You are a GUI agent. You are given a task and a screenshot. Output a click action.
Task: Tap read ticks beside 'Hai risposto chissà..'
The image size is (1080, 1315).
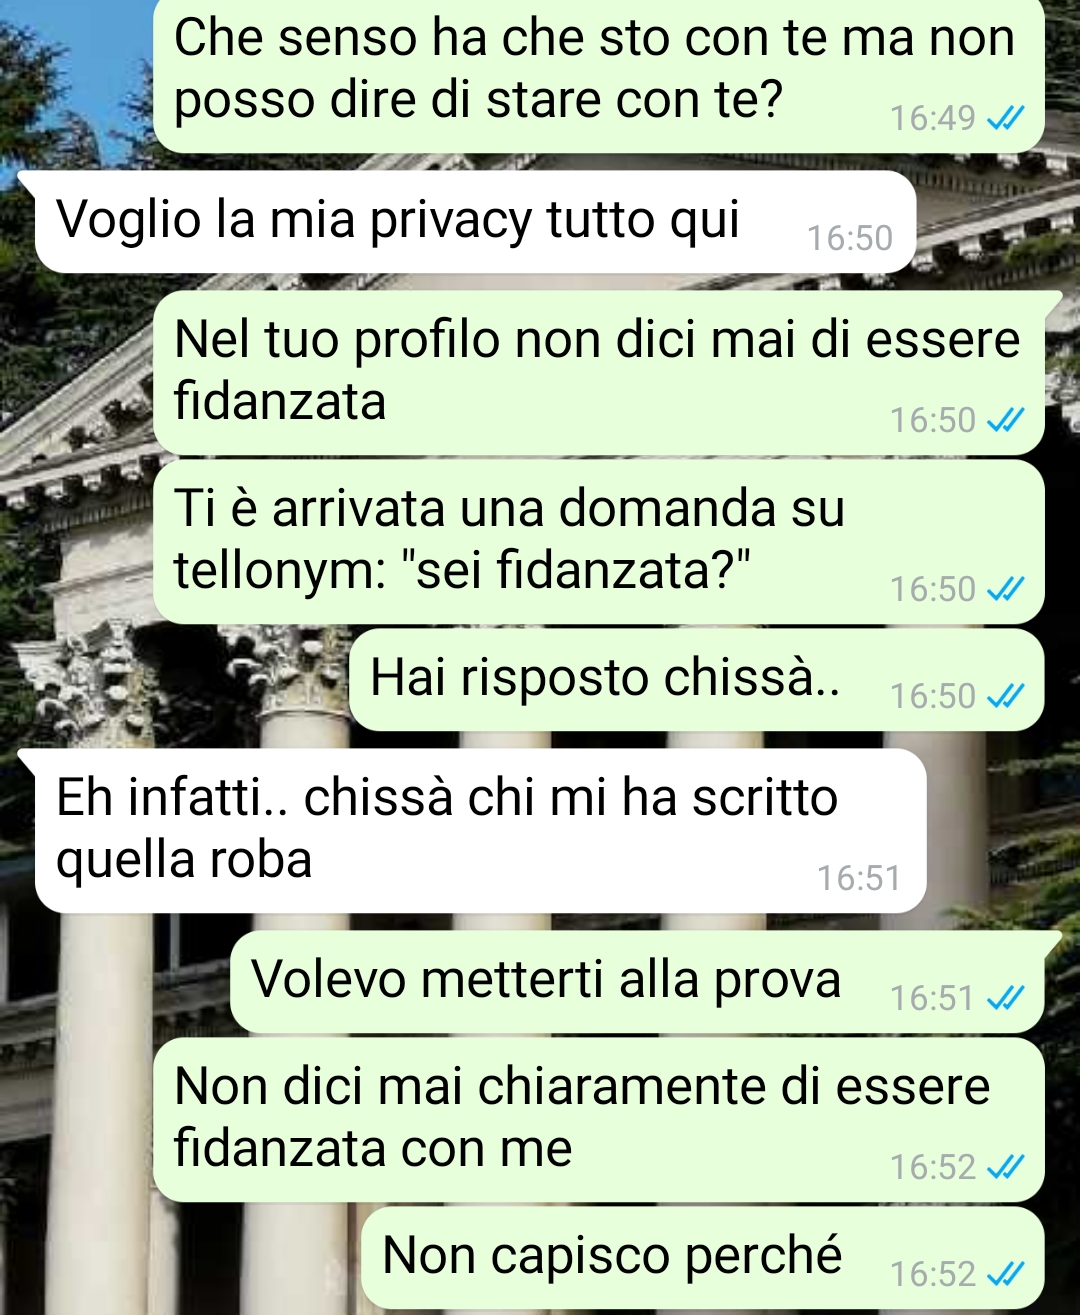pos(1005,696)
